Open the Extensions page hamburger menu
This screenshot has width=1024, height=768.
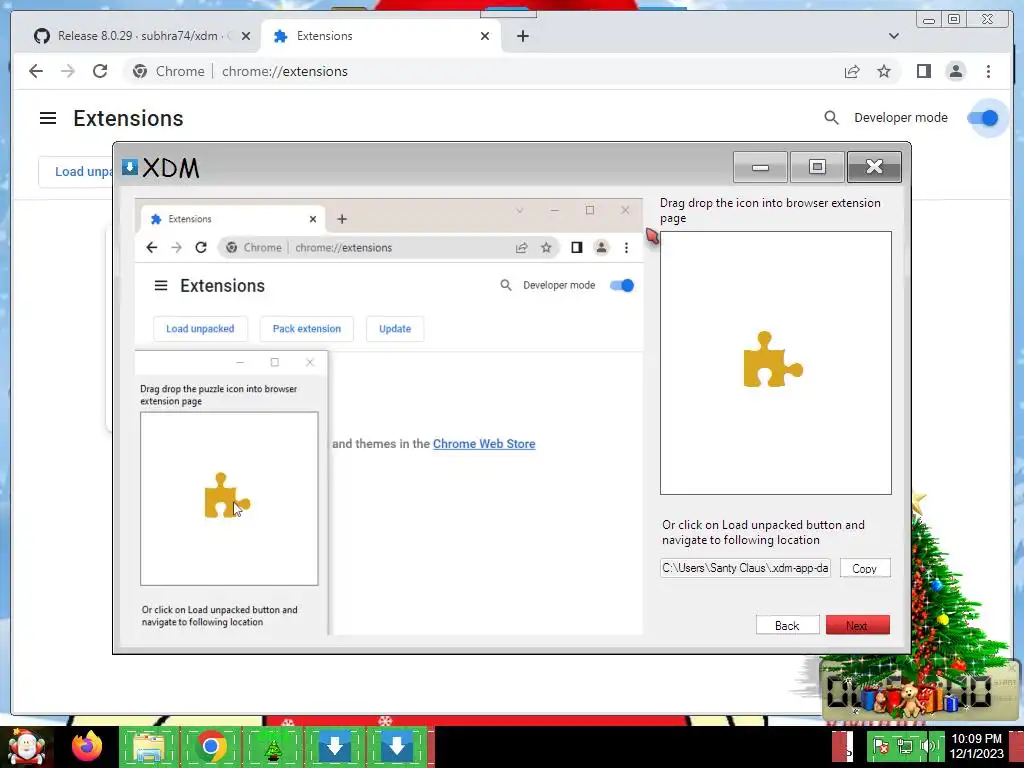pyautogui.click(x=48, y=118)
